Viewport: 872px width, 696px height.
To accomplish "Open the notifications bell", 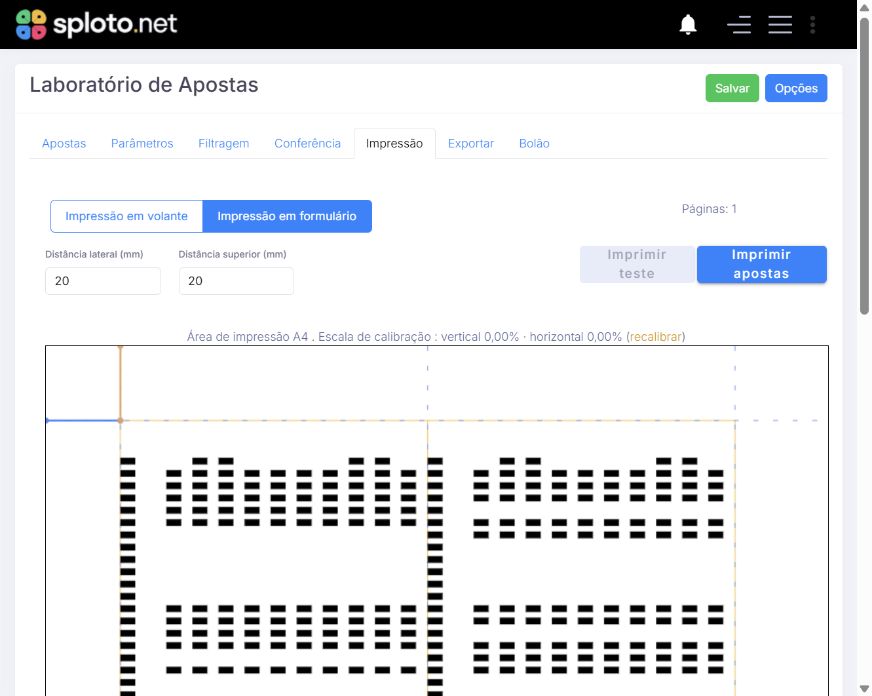I will [688, 24].
